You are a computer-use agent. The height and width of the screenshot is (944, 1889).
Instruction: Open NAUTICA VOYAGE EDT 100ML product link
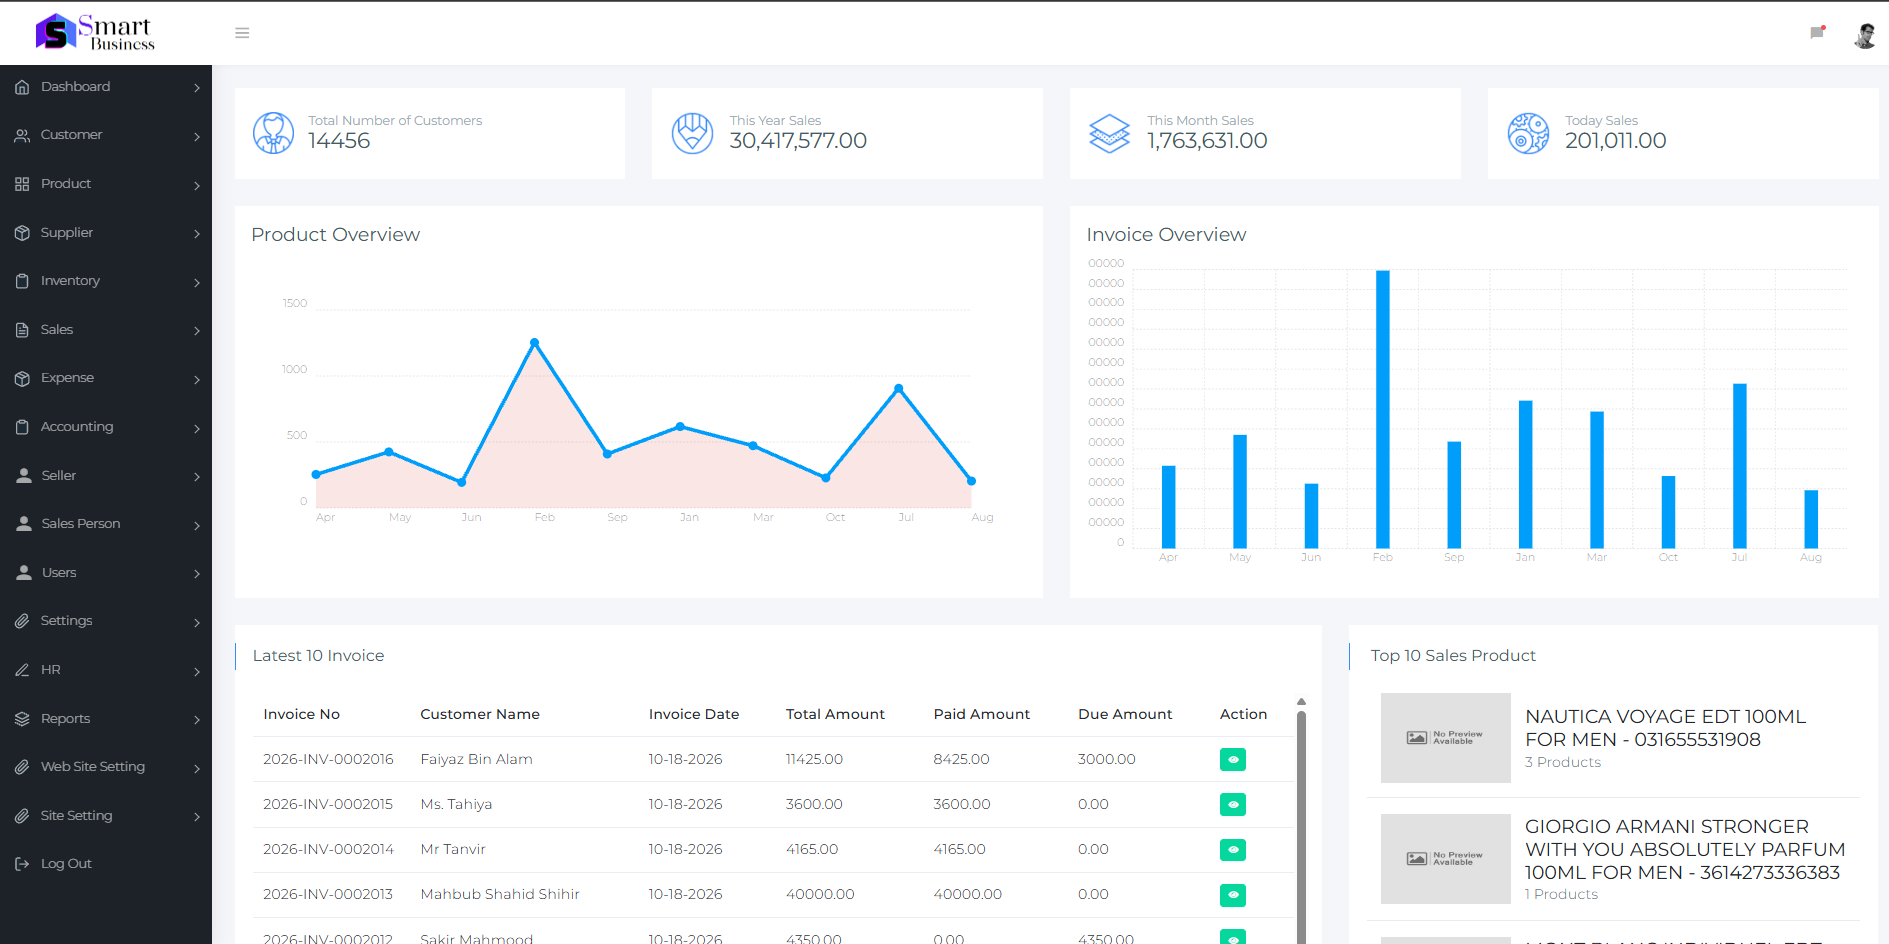tap(1665, 728)
